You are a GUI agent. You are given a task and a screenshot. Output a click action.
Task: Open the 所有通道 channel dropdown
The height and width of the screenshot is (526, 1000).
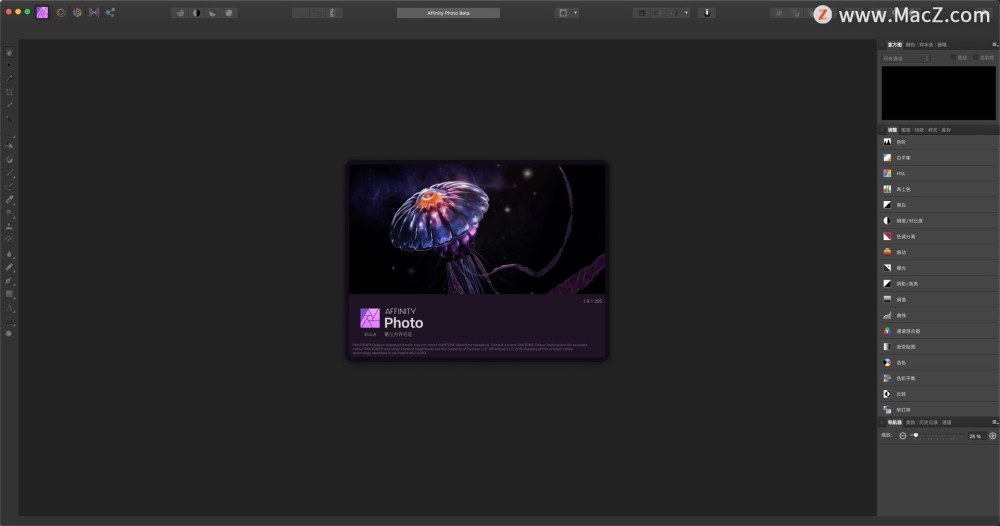click(906, 59)
